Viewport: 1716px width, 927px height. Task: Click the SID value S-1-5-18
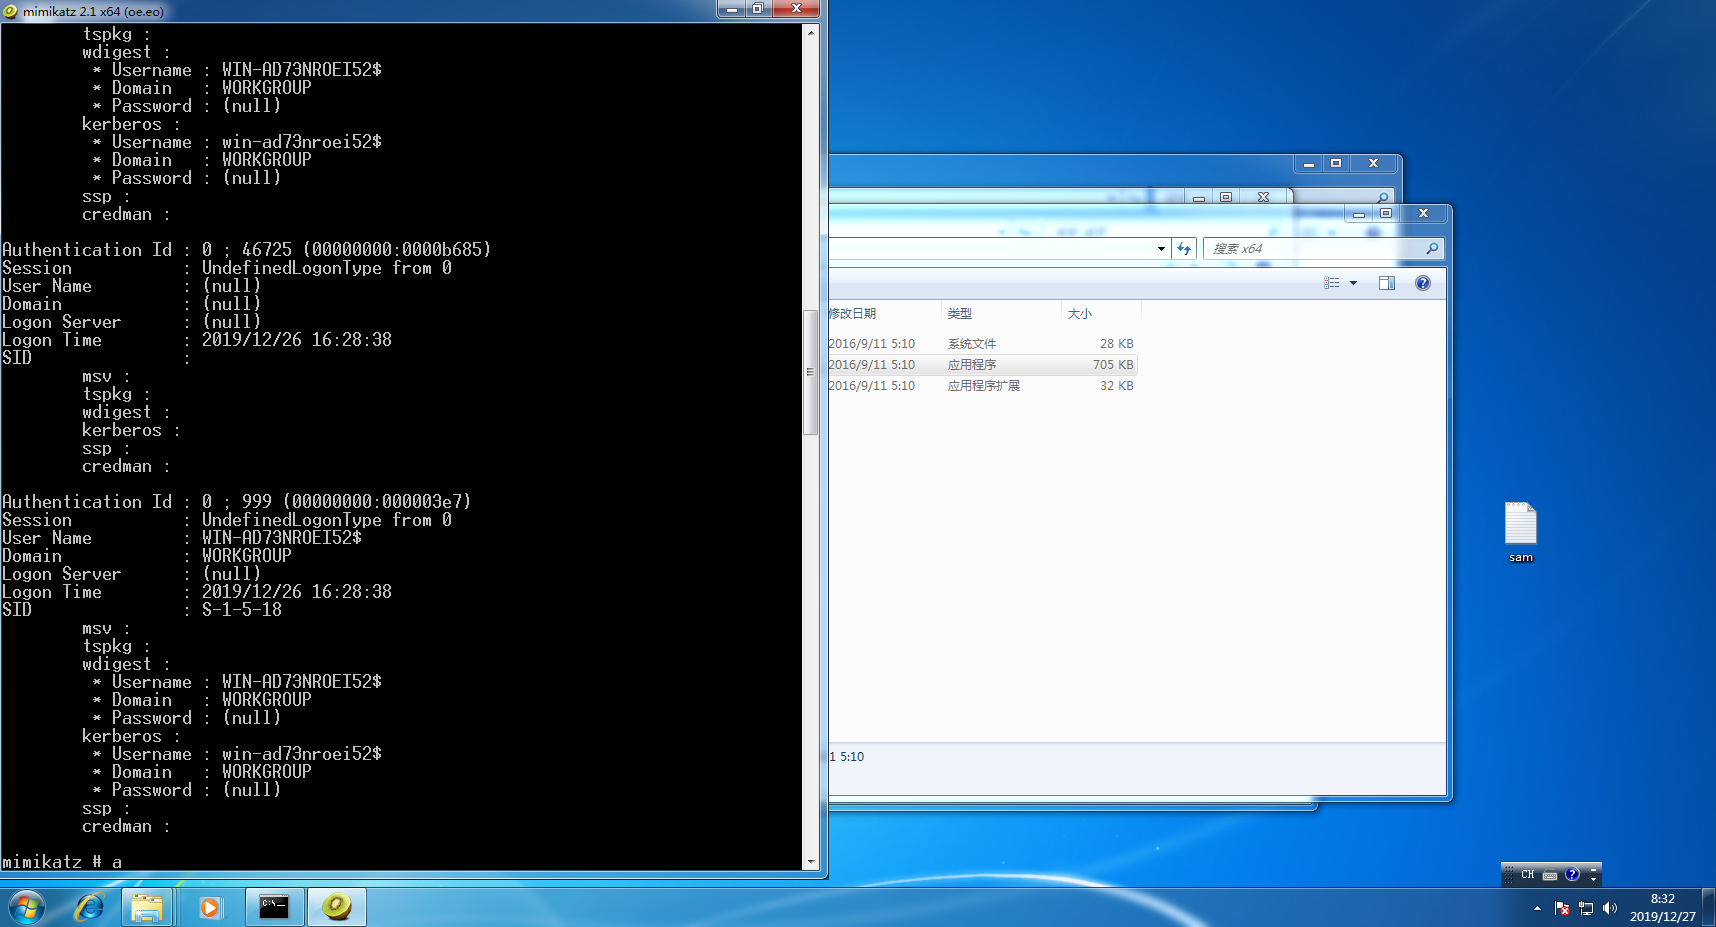[242, 610]
